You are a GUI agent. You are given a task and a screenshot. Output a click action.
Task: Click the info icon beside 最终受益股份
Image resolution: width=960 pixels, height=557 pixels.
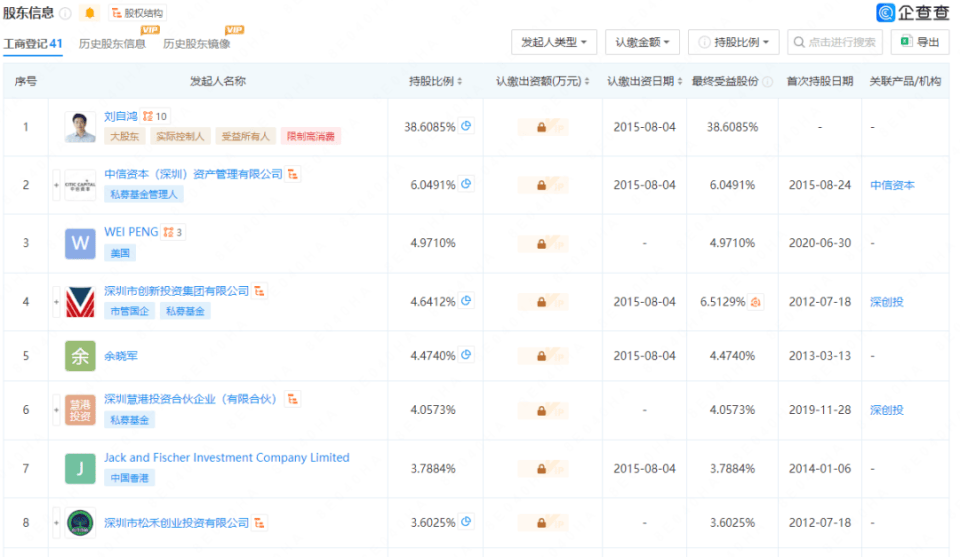767,81
